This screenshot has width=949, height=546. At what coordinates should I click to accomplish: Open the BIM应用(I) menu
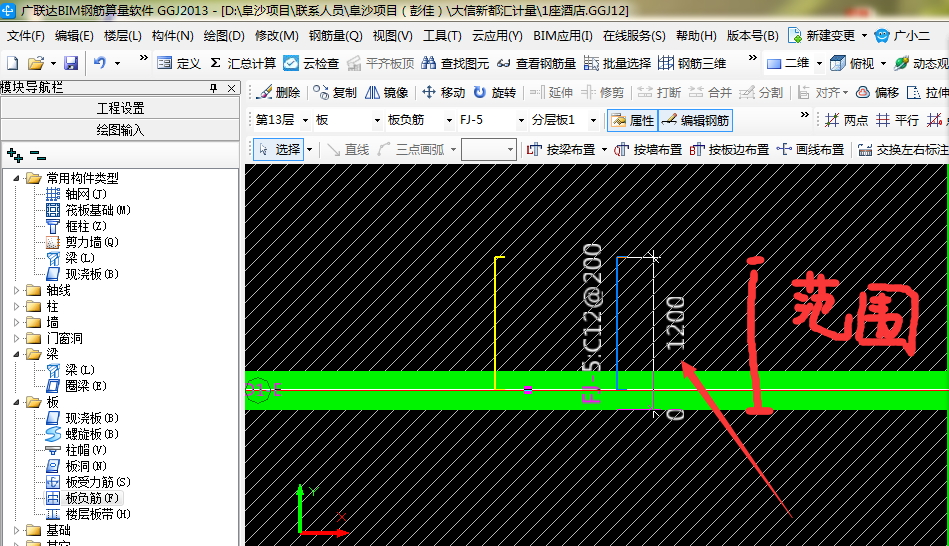click(x=562, y=36)
